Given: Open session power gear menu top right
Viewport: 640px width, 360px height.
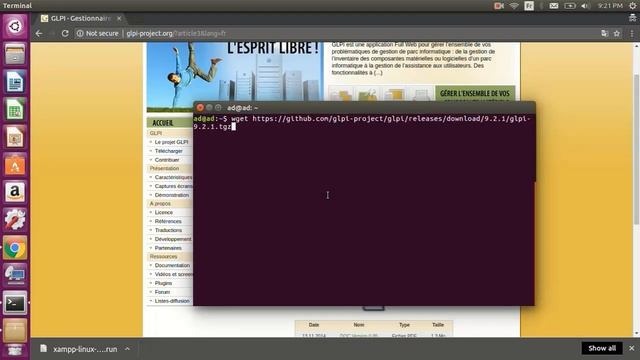Looking at the screenshot, I should pos(632,6).
